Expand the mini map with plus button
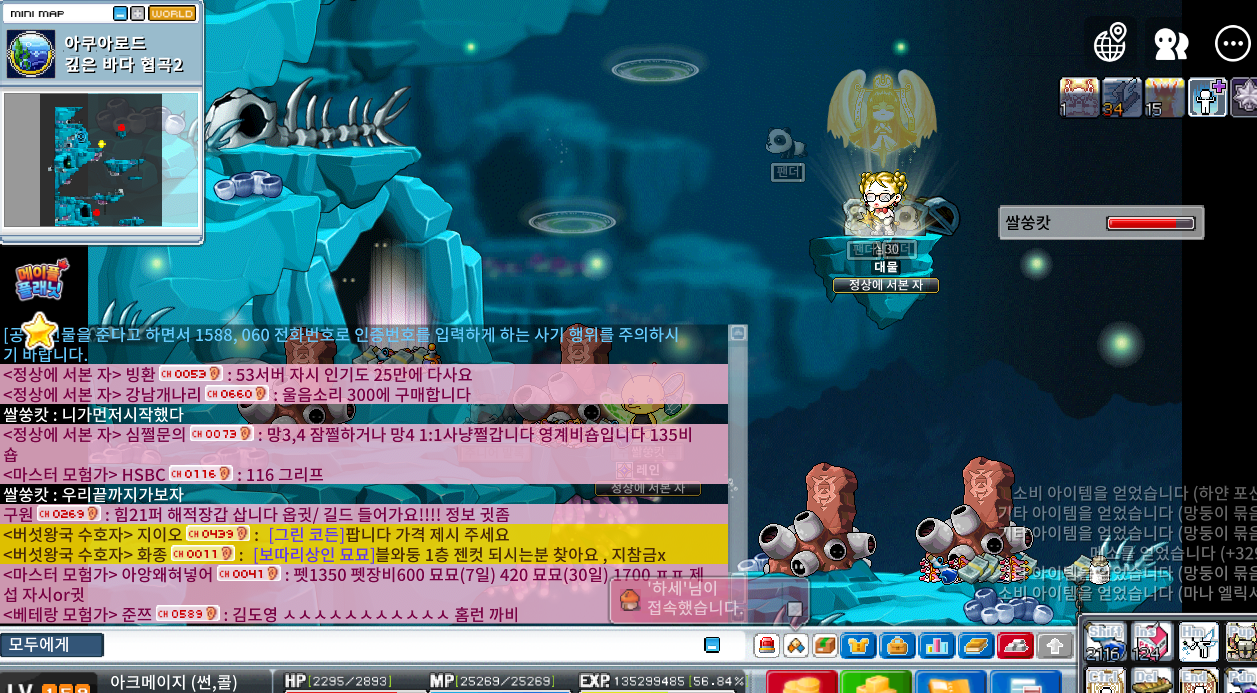 click(x=138, y=14)
